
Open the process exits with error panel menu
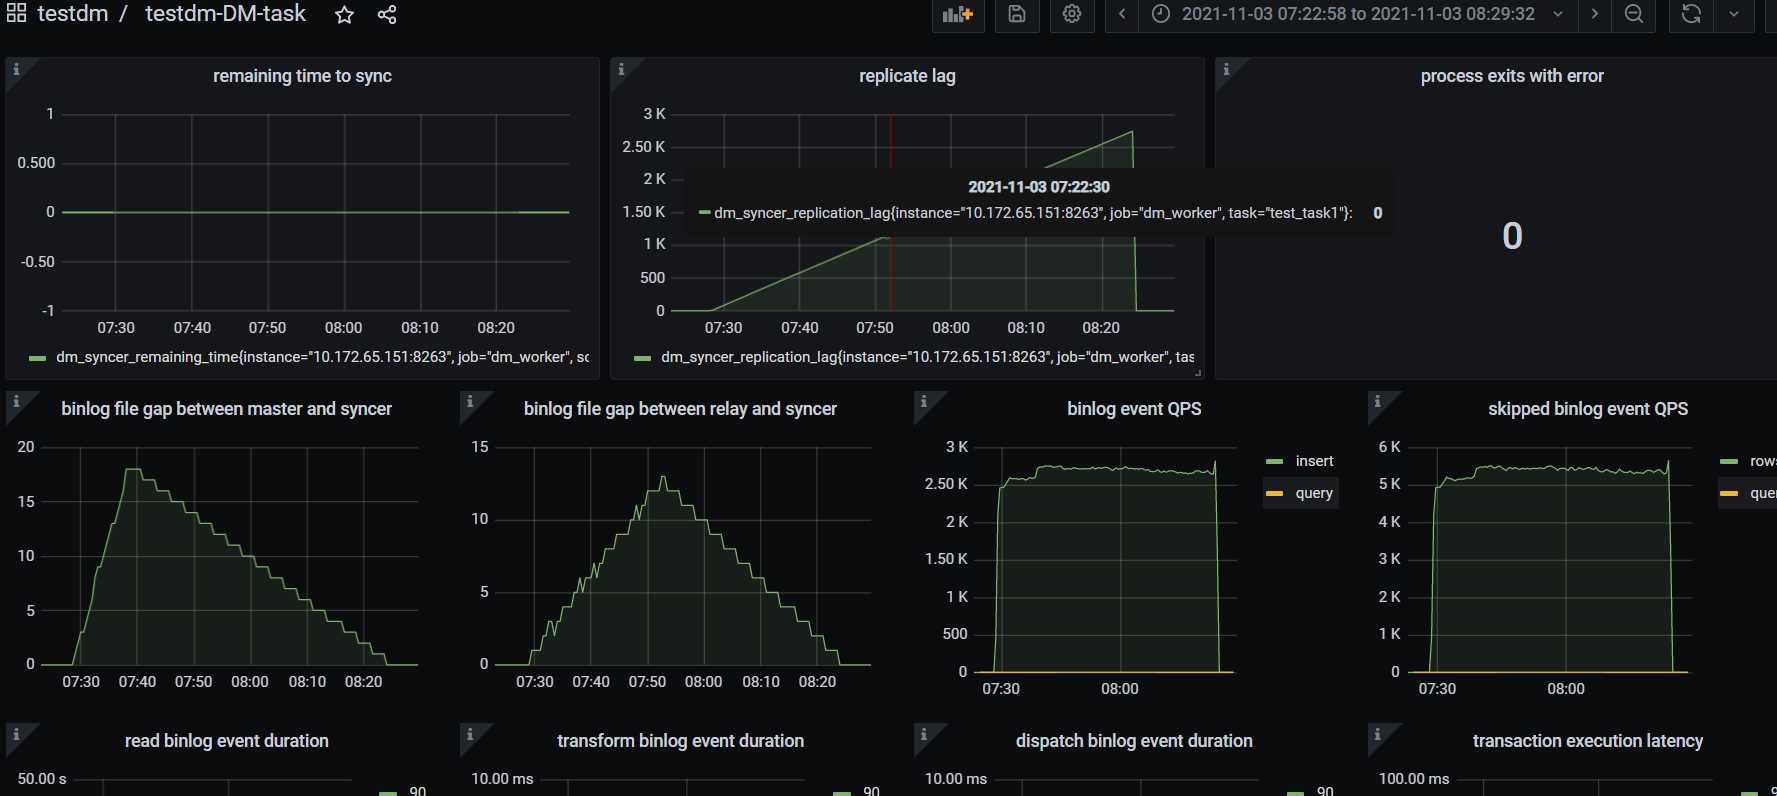pos(1511,76)
